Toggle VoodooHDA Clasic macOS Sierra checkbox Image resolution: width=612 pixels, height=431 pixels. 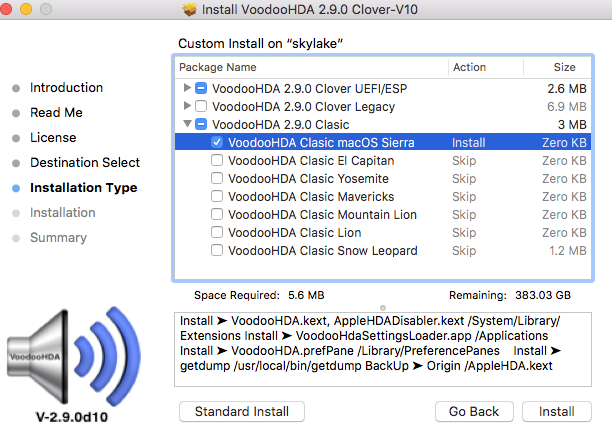pos(217,143)
